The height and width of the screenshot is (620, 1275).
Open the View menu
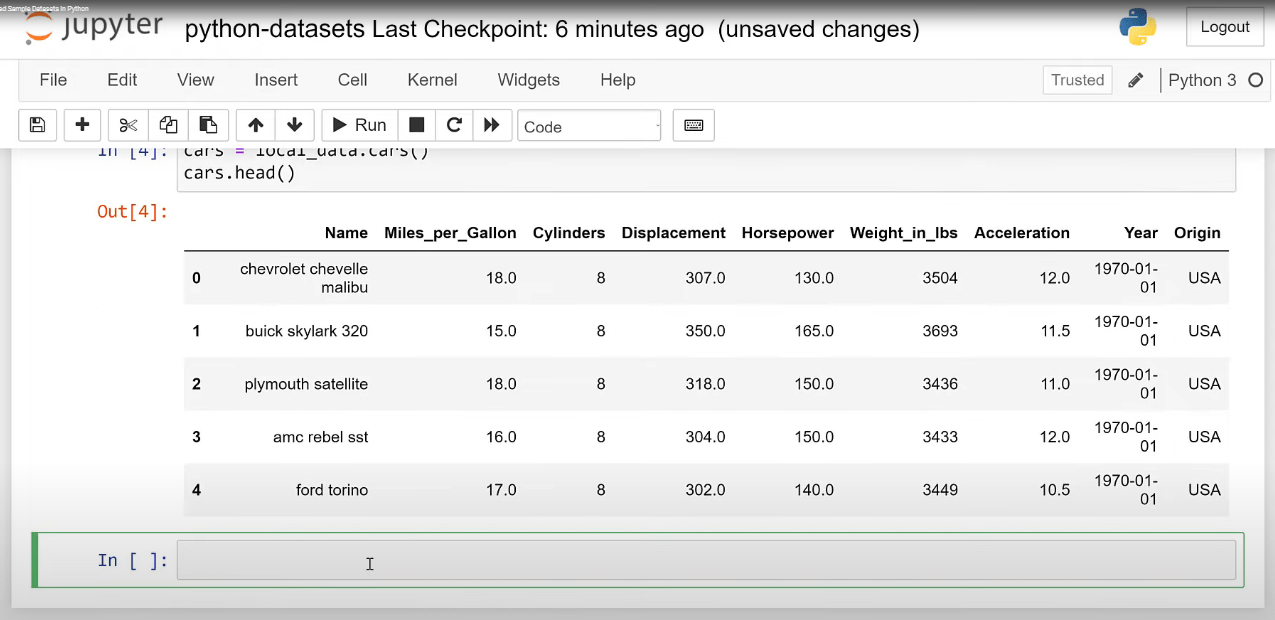tap(195, 80)
